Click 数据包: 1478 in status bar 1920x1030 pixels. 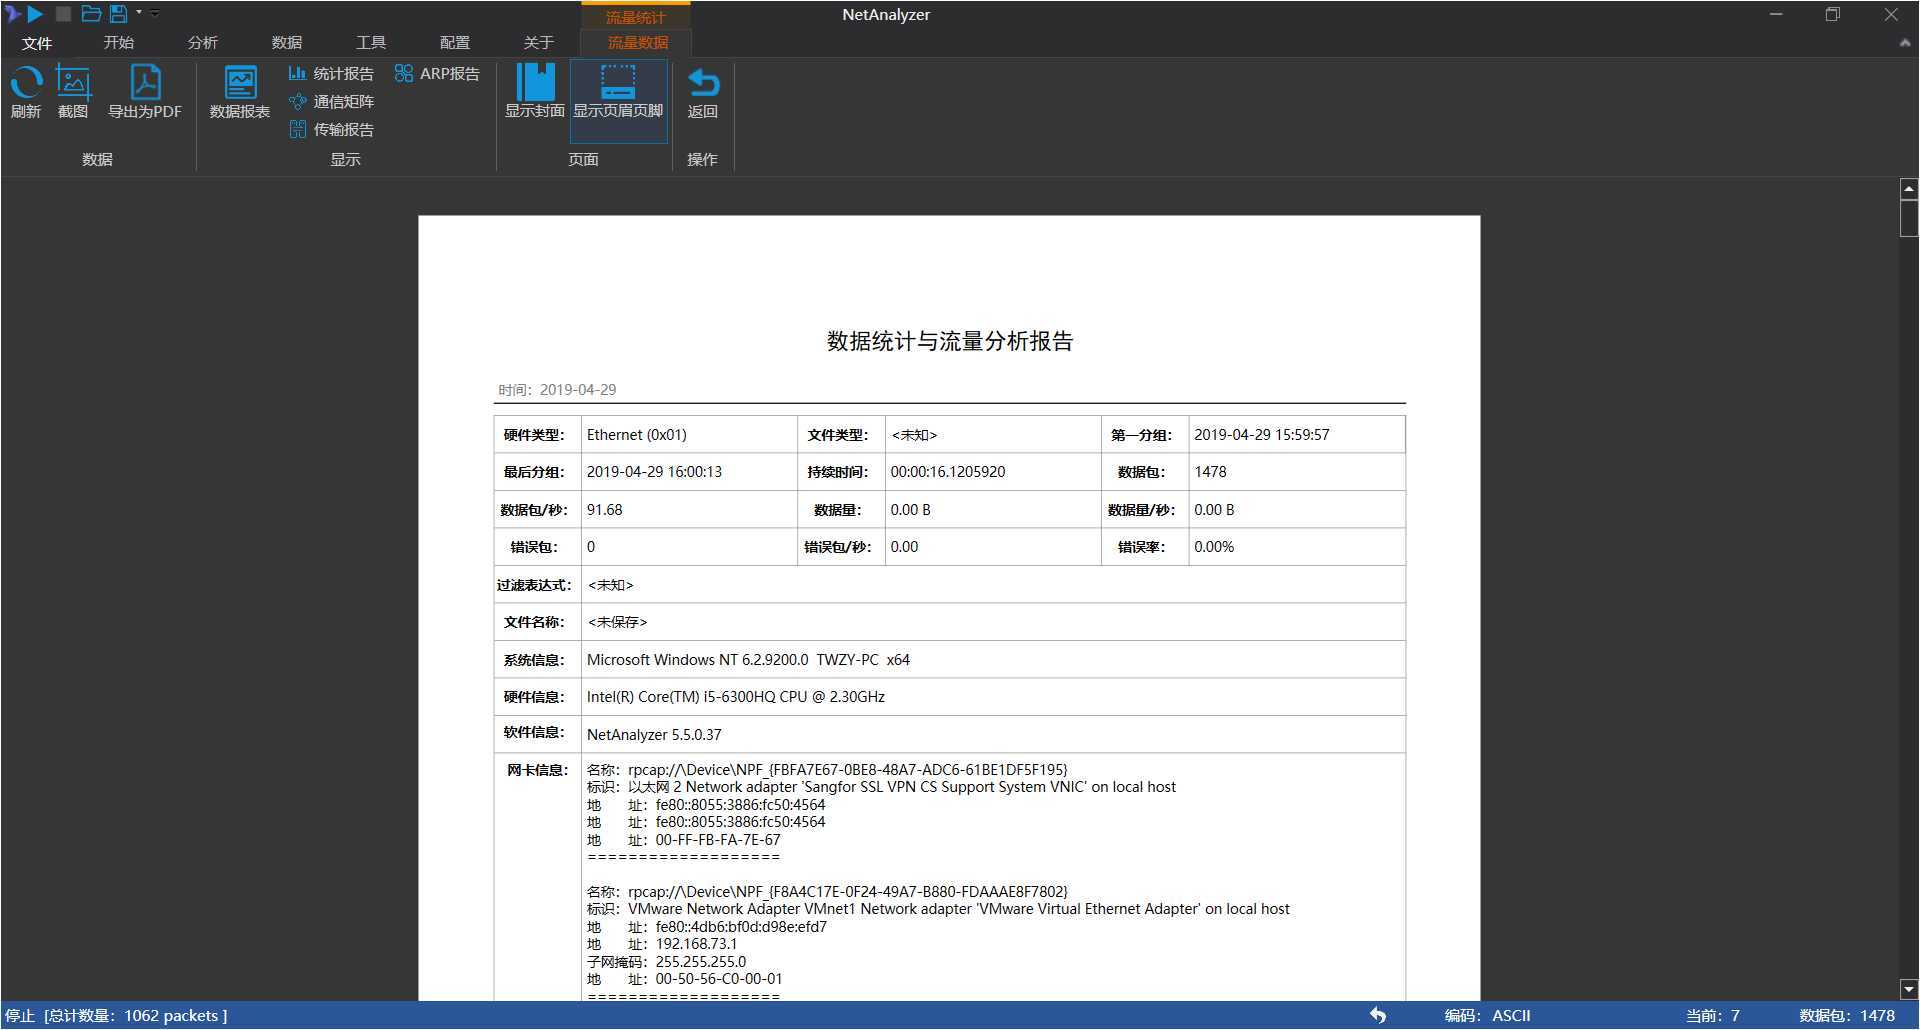1847,1015
